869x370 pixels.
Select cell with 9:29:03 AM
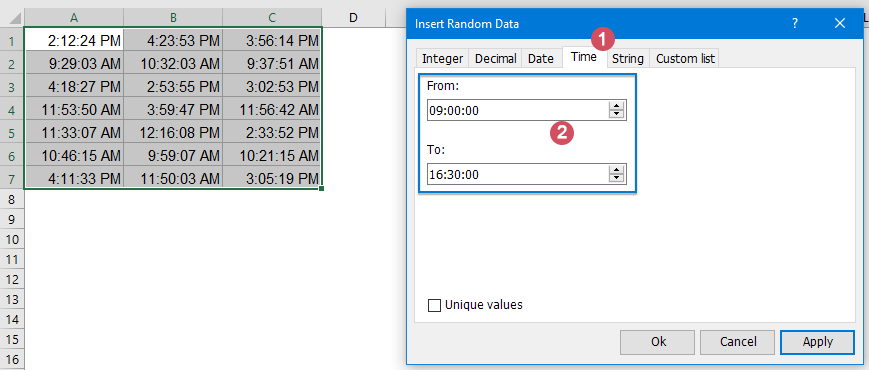pyautogui.click(x=74, y=63)
